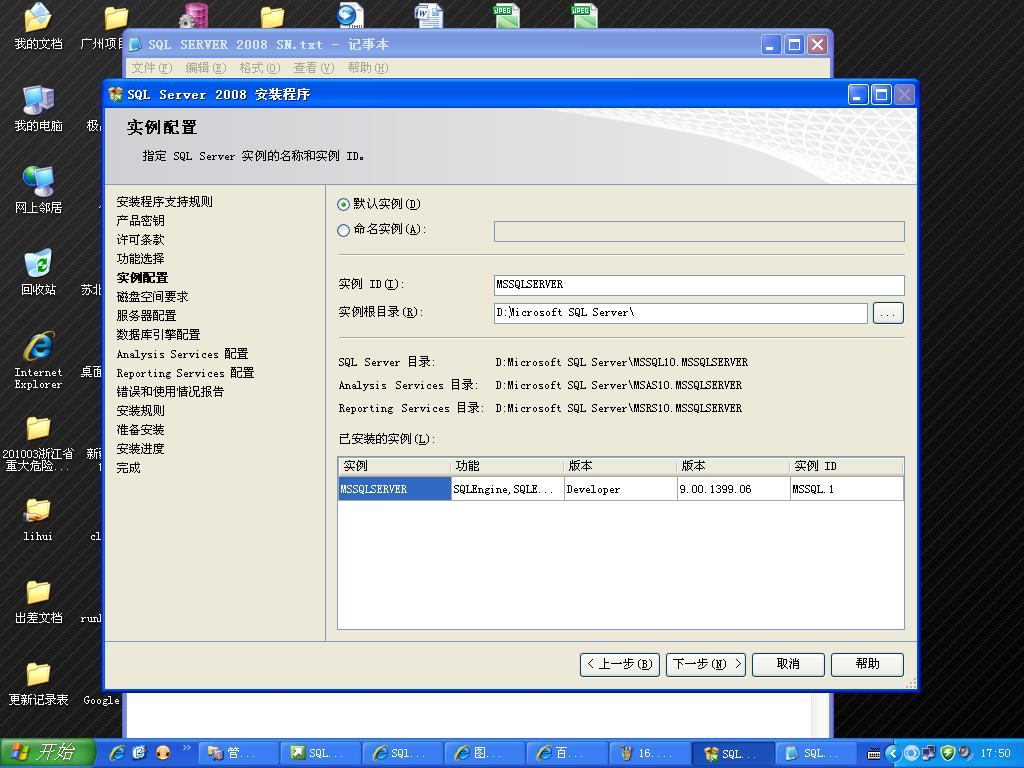Open the 格式 menu in Notepad
The width and height of the screenshot is (1024, 768).
(259, 68)
